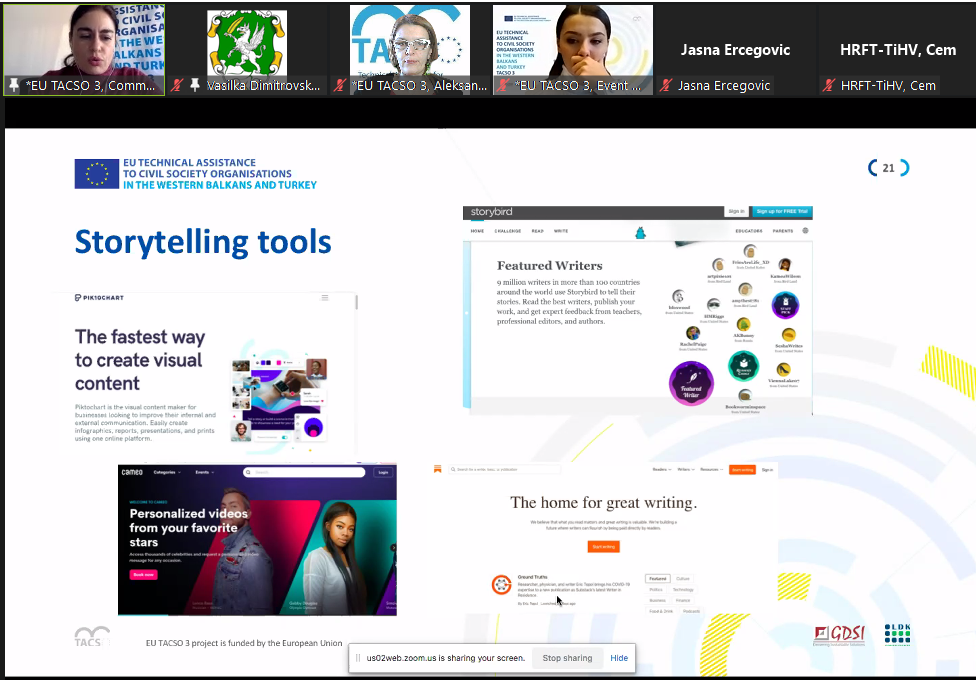The width and height of the screenshot is (976, 680).
Task: Click the Cameo carousel next arrow
Action: point(393,547)
